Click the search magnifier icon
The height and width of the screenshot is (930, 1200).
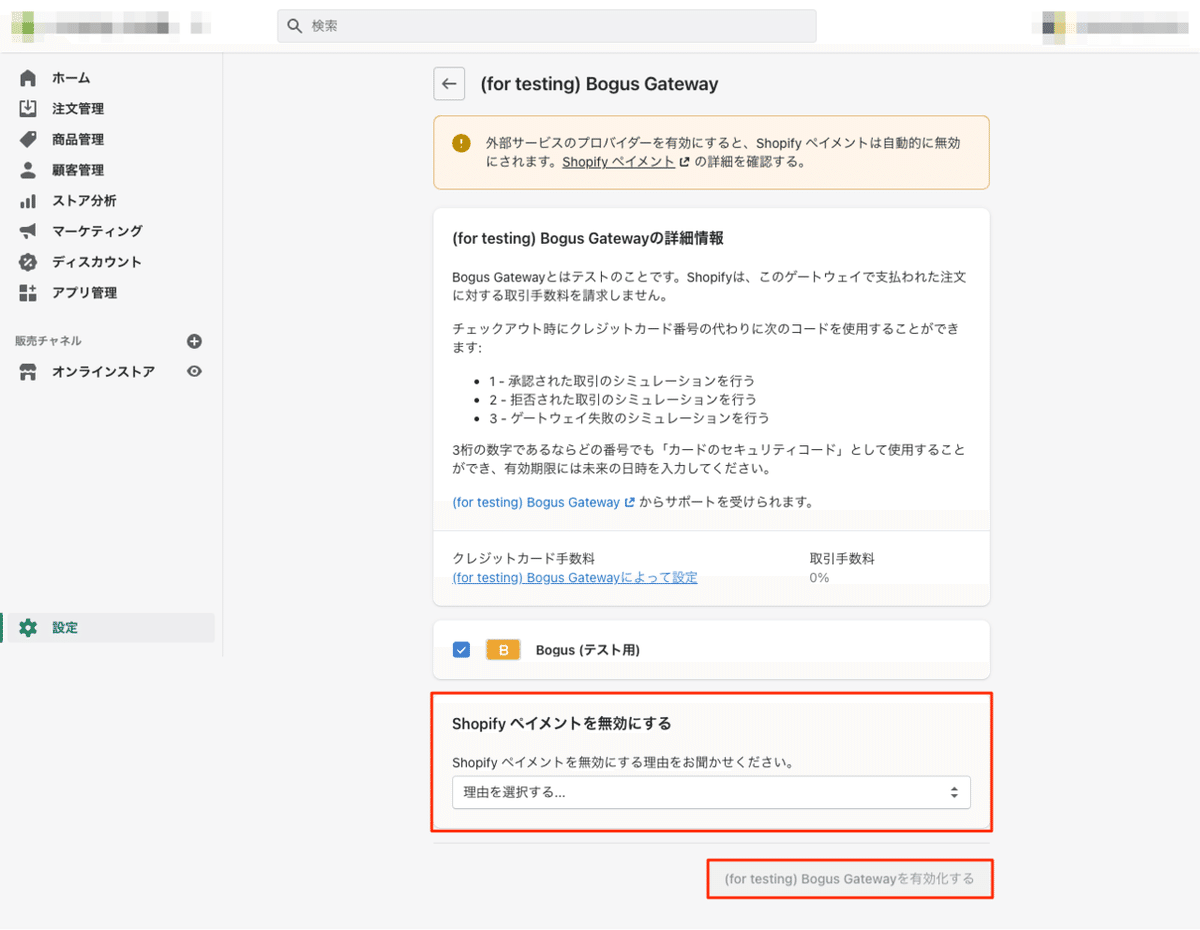click(x=295, y=26)
